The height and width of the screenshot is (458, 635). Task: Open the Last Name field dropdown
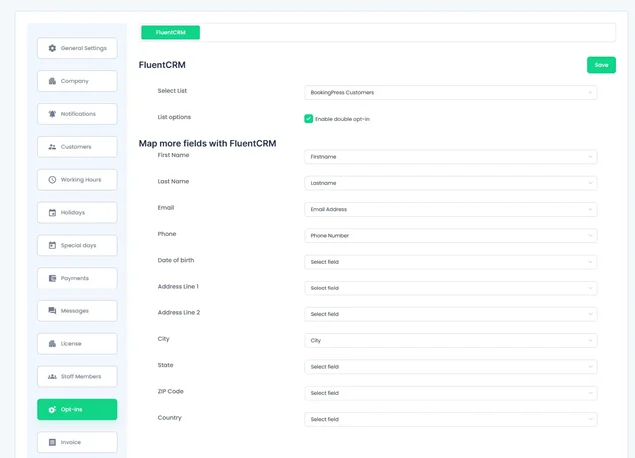point(451,183)
